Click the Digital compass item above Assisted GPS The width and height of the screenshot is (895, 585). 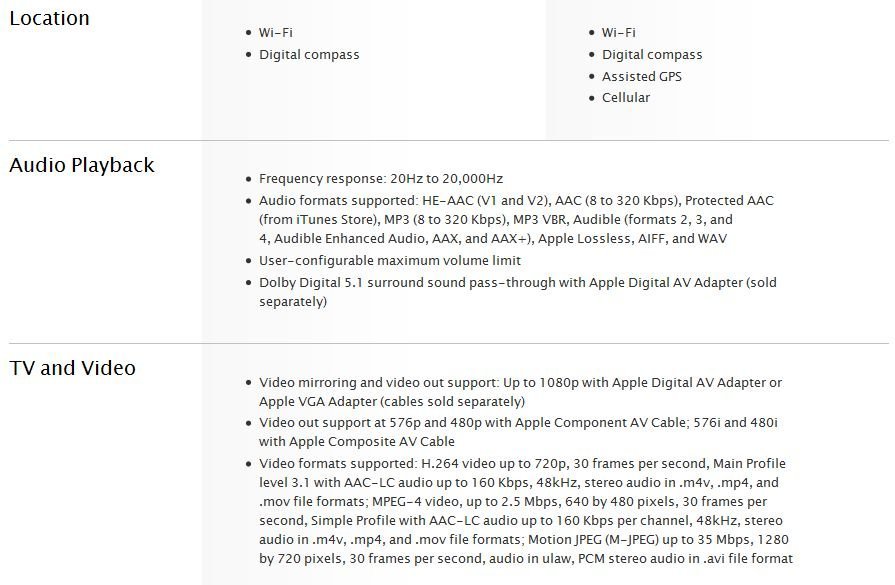[652, 55]
